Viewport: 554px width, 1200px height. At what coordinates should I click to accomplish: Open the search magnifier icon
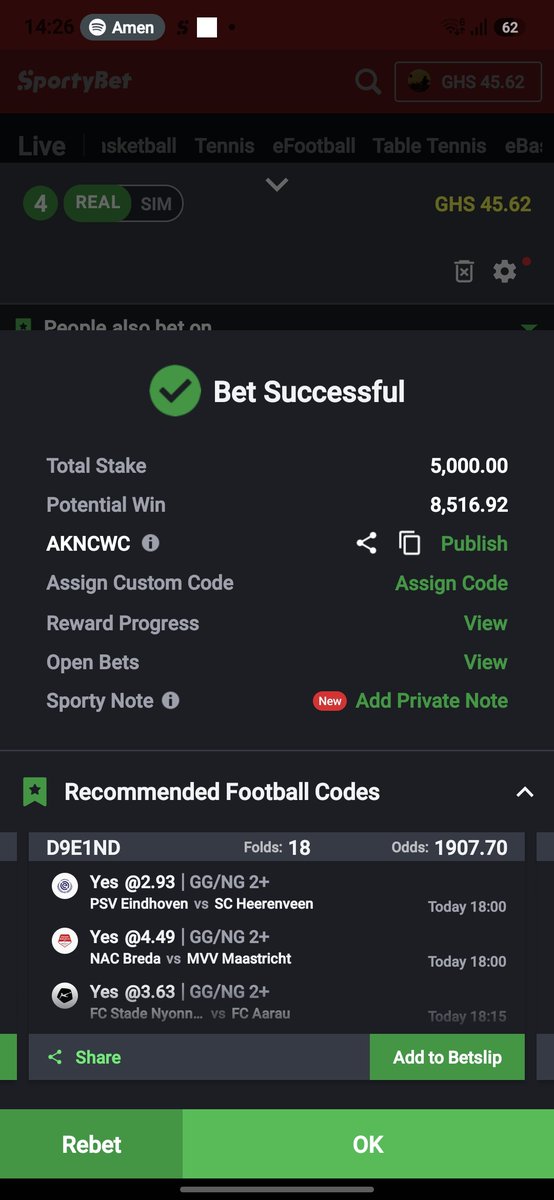point(368,82)
